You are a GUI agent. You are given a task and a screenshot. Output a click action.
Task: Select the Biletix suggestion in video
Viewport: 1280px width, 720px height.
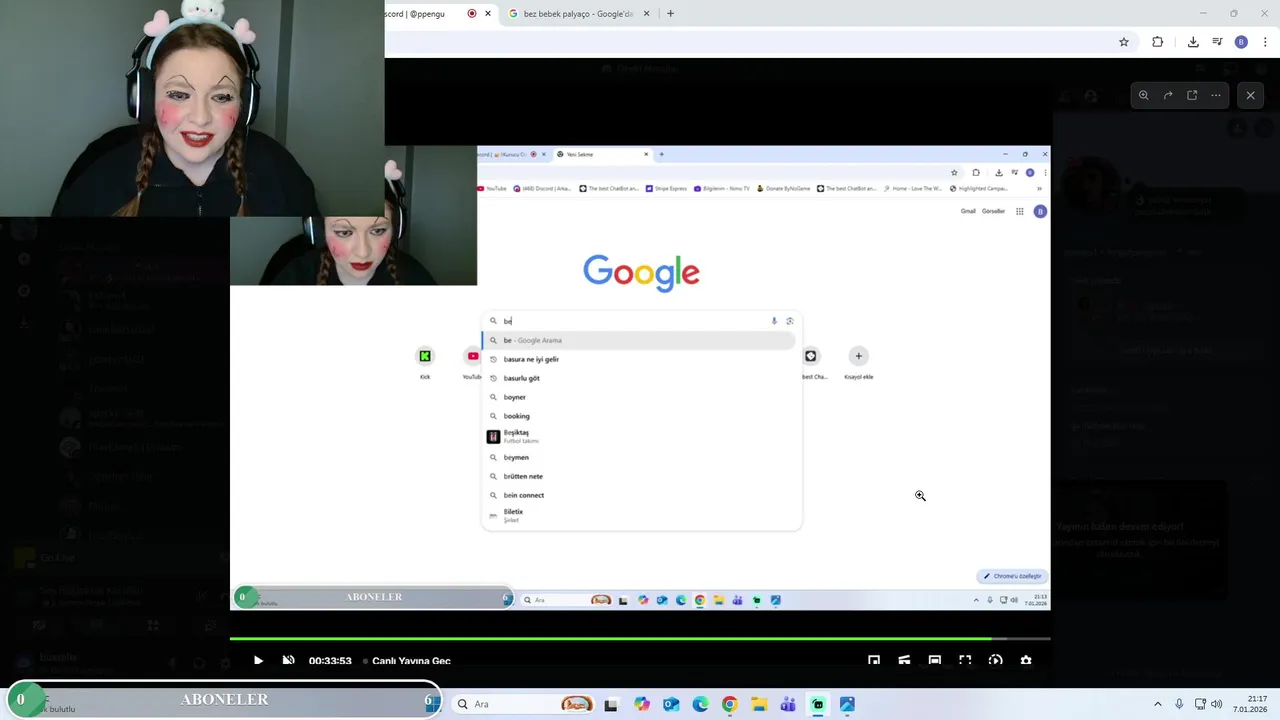click(641, 515)
